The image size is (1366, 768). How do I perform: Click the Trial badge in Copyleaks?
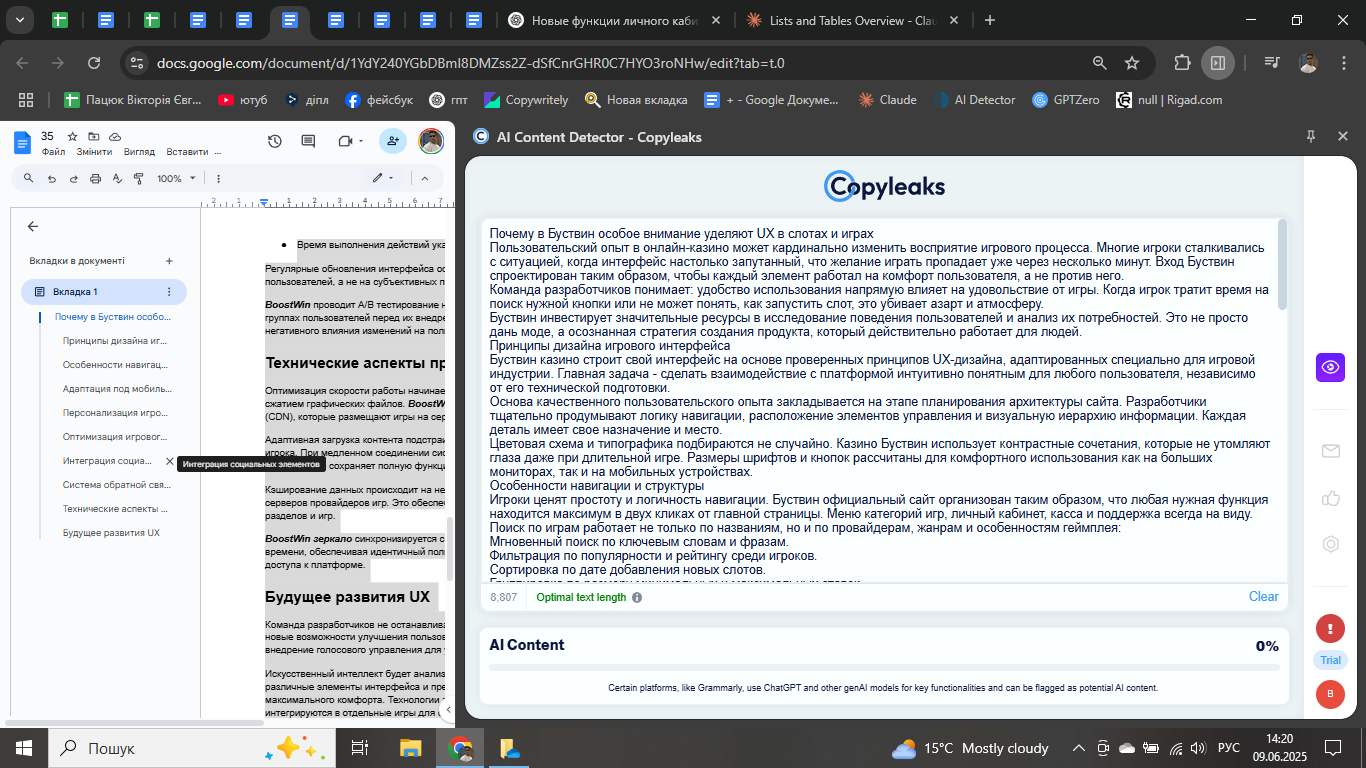click(x=1330, y=660)
